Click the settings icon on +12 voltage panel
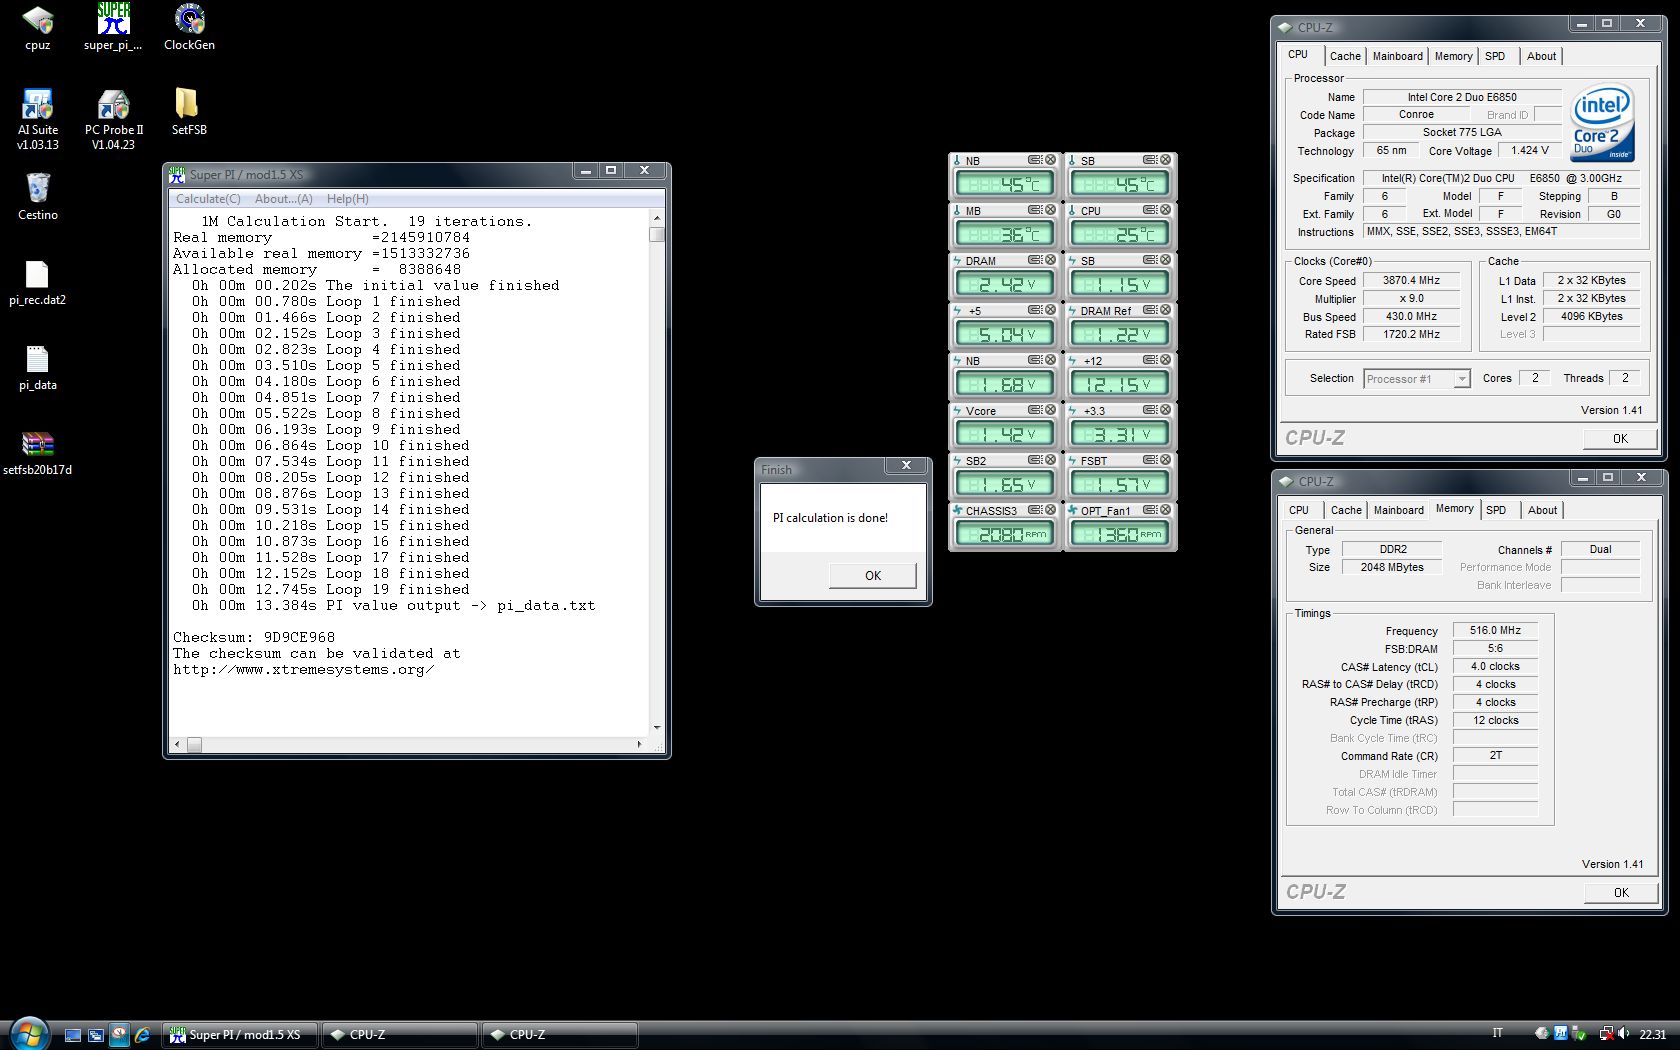The width and height of the screenshot is (1680, 1050). 1150,360
